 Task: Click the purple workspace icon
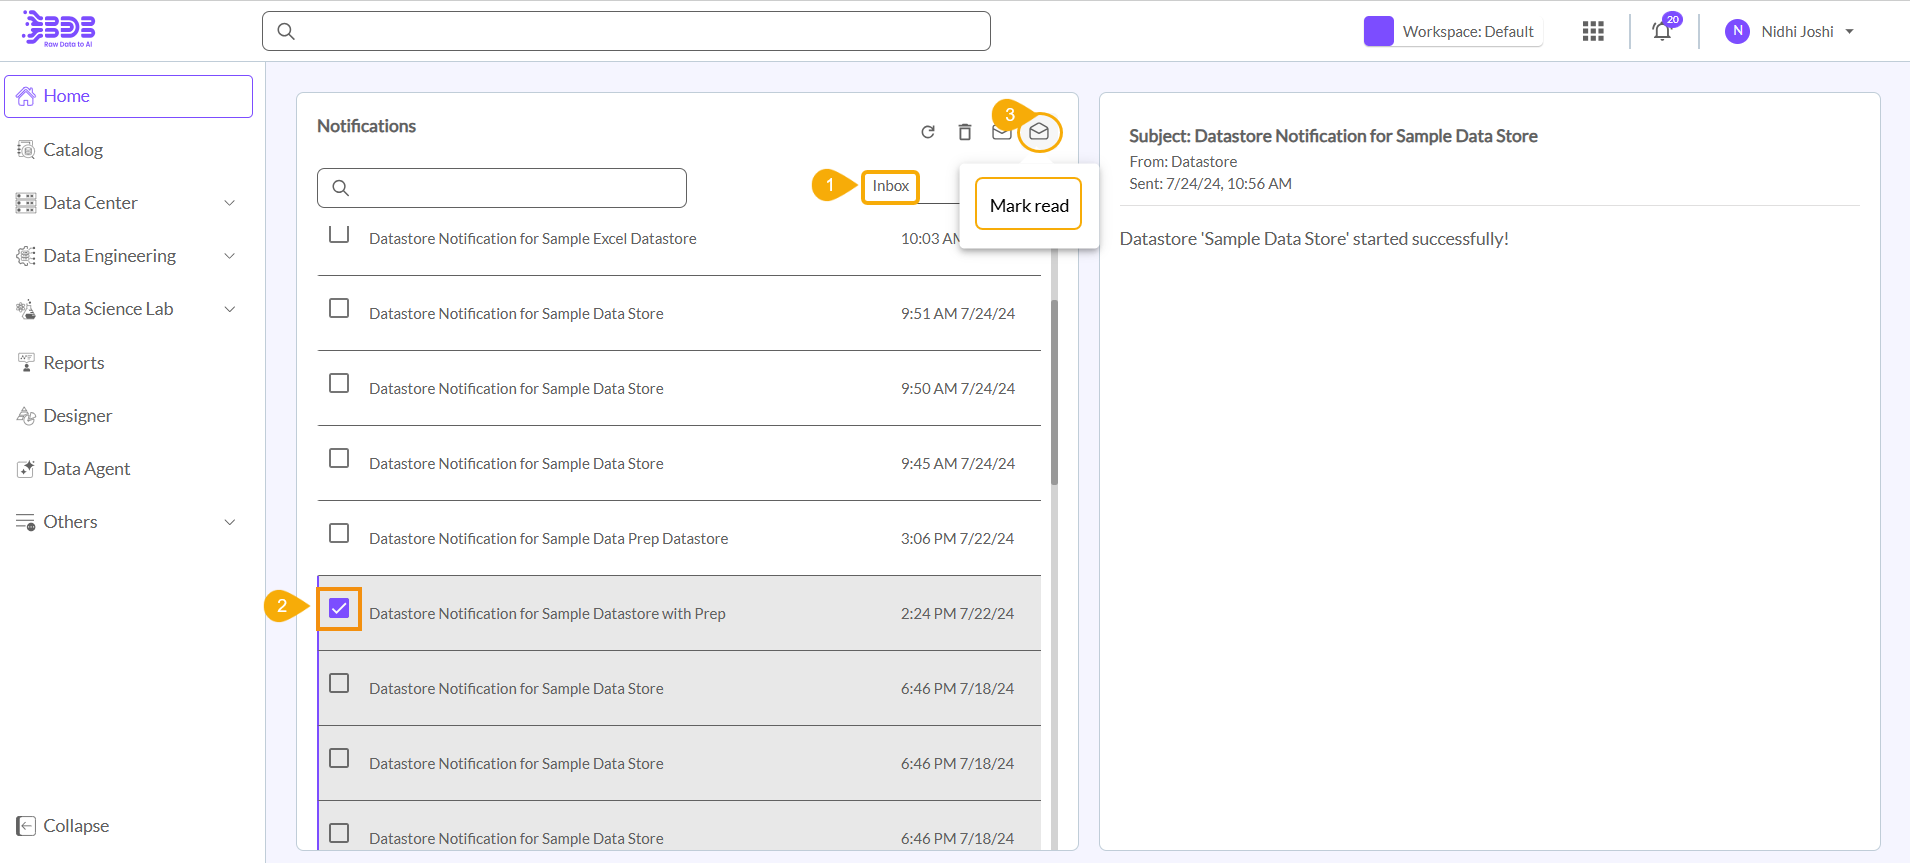pyautogui.click(x=1378, y=32)
